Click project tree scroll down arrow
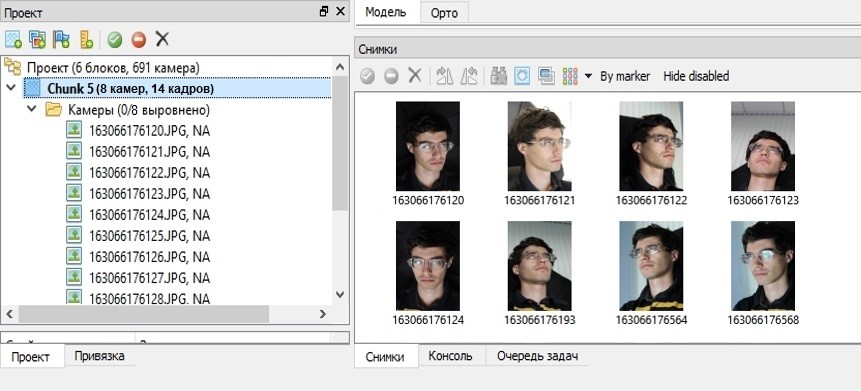The width and height of the screenshot is (861, 391). click(340, 294)
